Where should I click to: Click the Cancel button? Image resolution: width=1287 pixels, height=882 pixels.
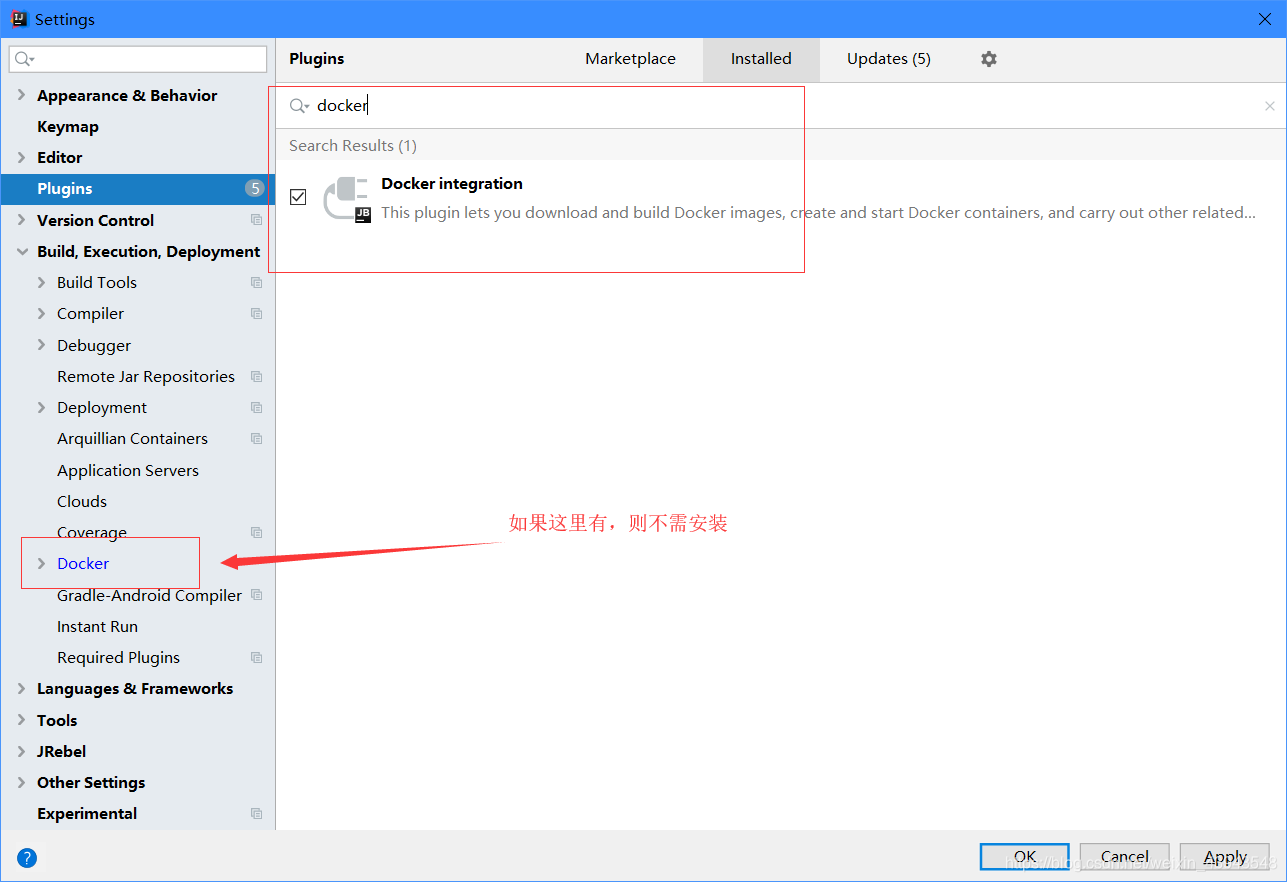1125,857
